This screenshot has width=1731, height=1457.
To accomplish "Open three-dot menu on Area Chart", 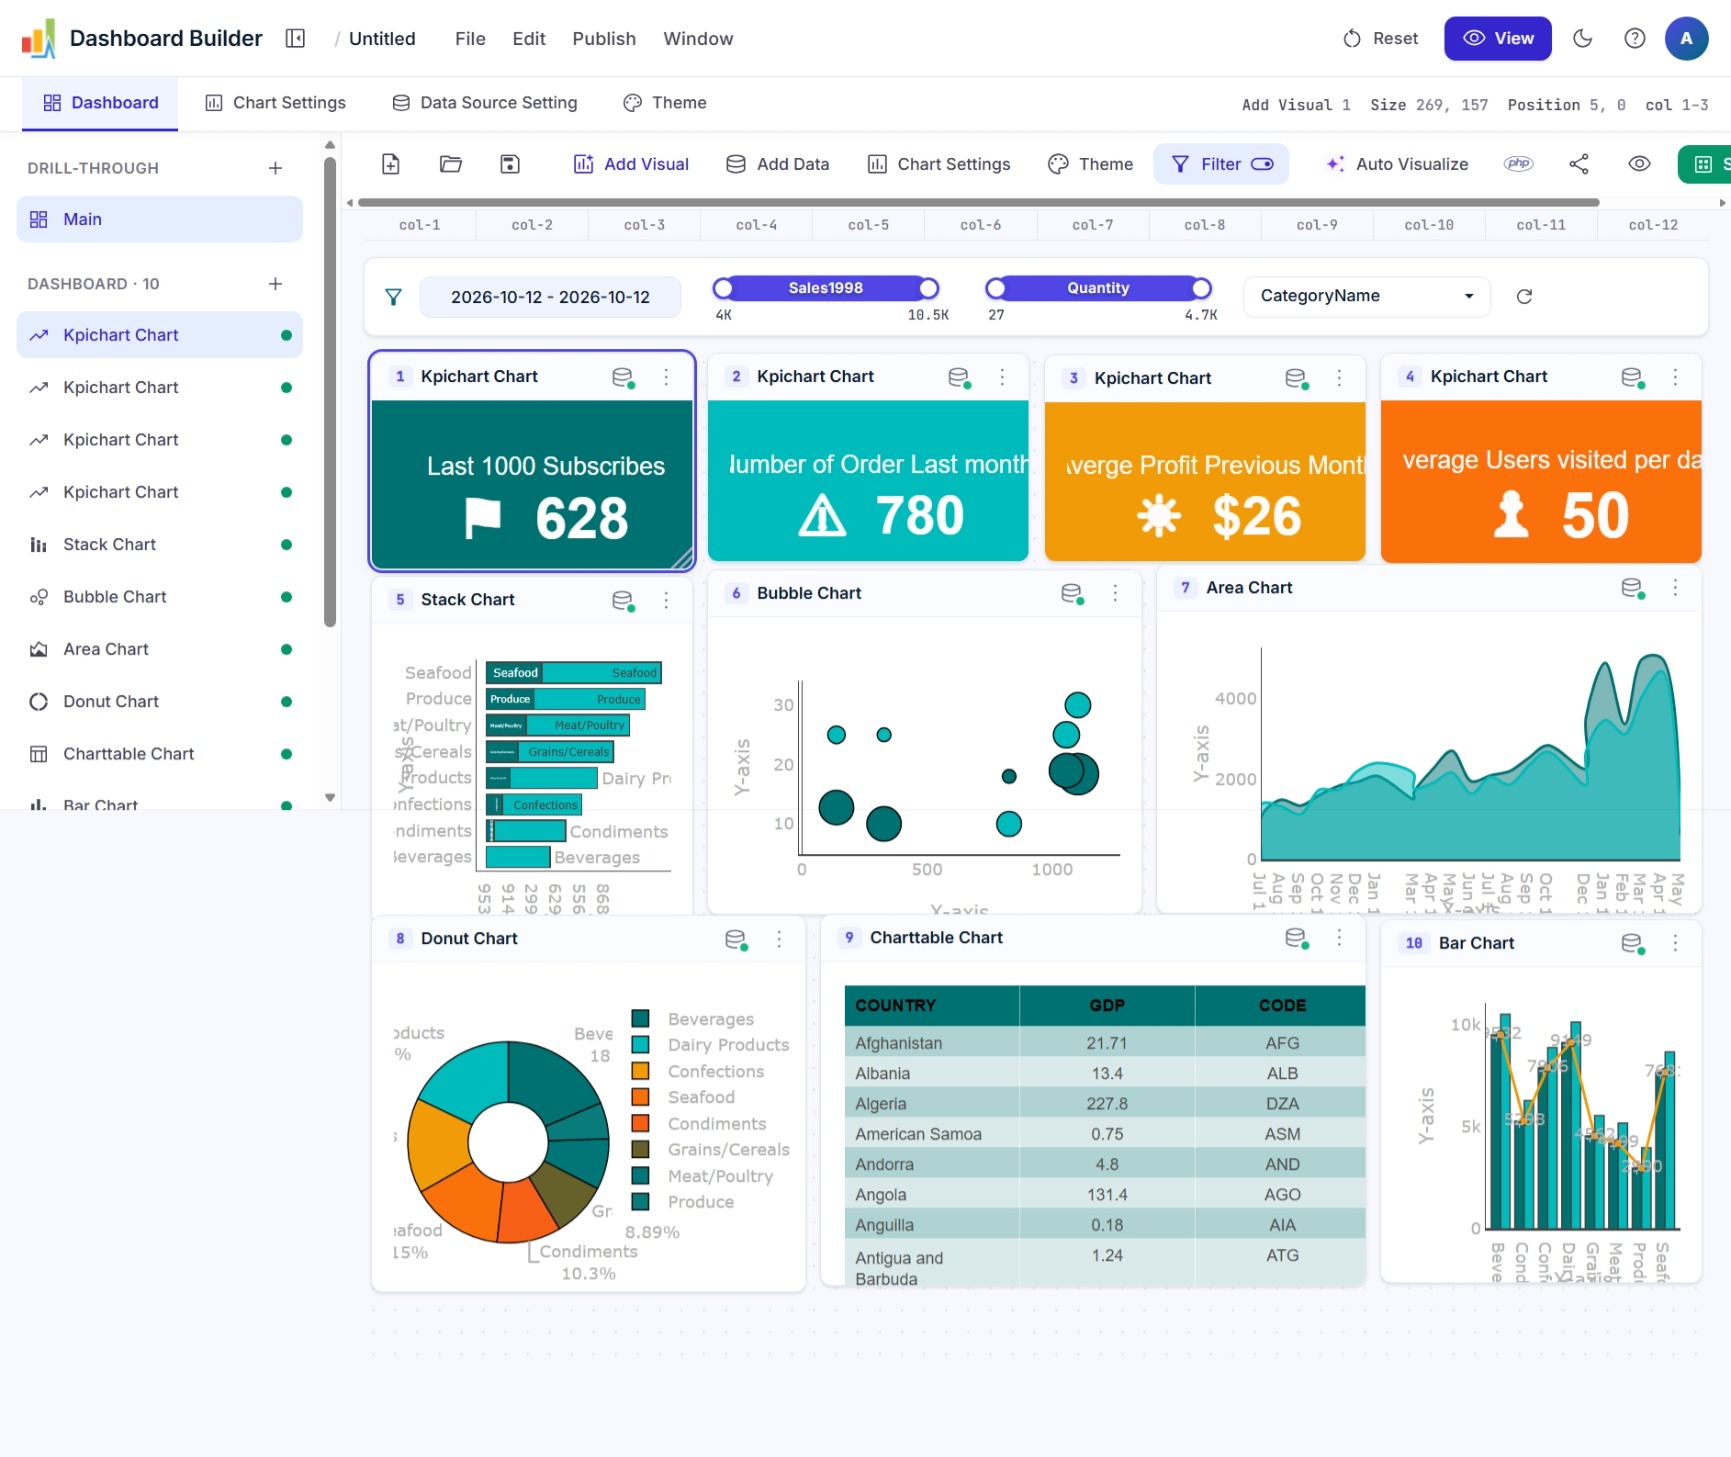I will coord(1676,588).
